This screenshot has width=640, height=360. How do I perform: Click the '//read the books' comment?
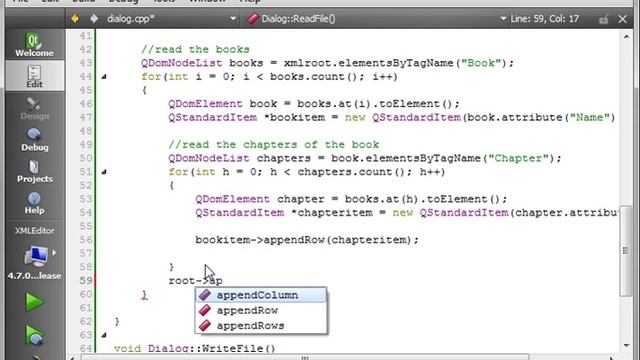pos(195,49)
